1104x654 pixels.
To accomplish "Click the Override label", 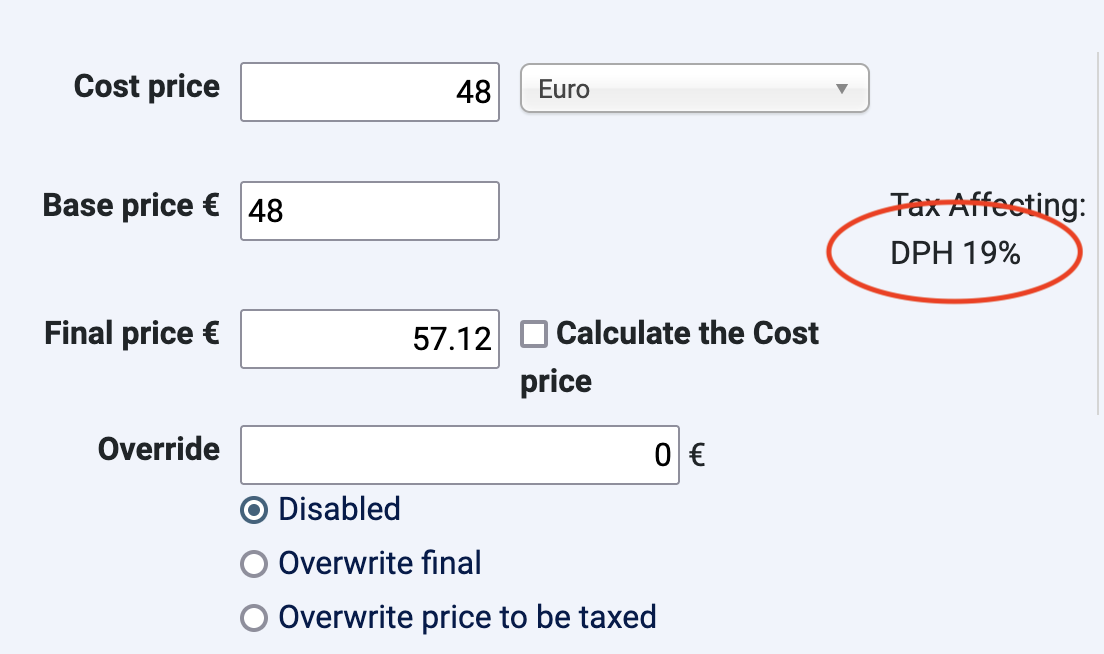I will pos(159,449).
